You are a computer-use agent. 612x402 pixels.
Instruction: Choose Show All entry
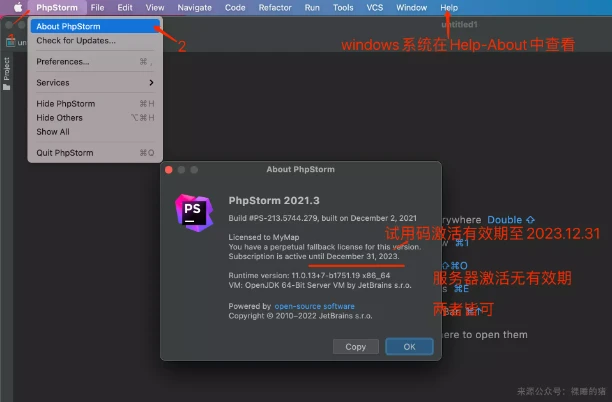(x=95, y=132)
